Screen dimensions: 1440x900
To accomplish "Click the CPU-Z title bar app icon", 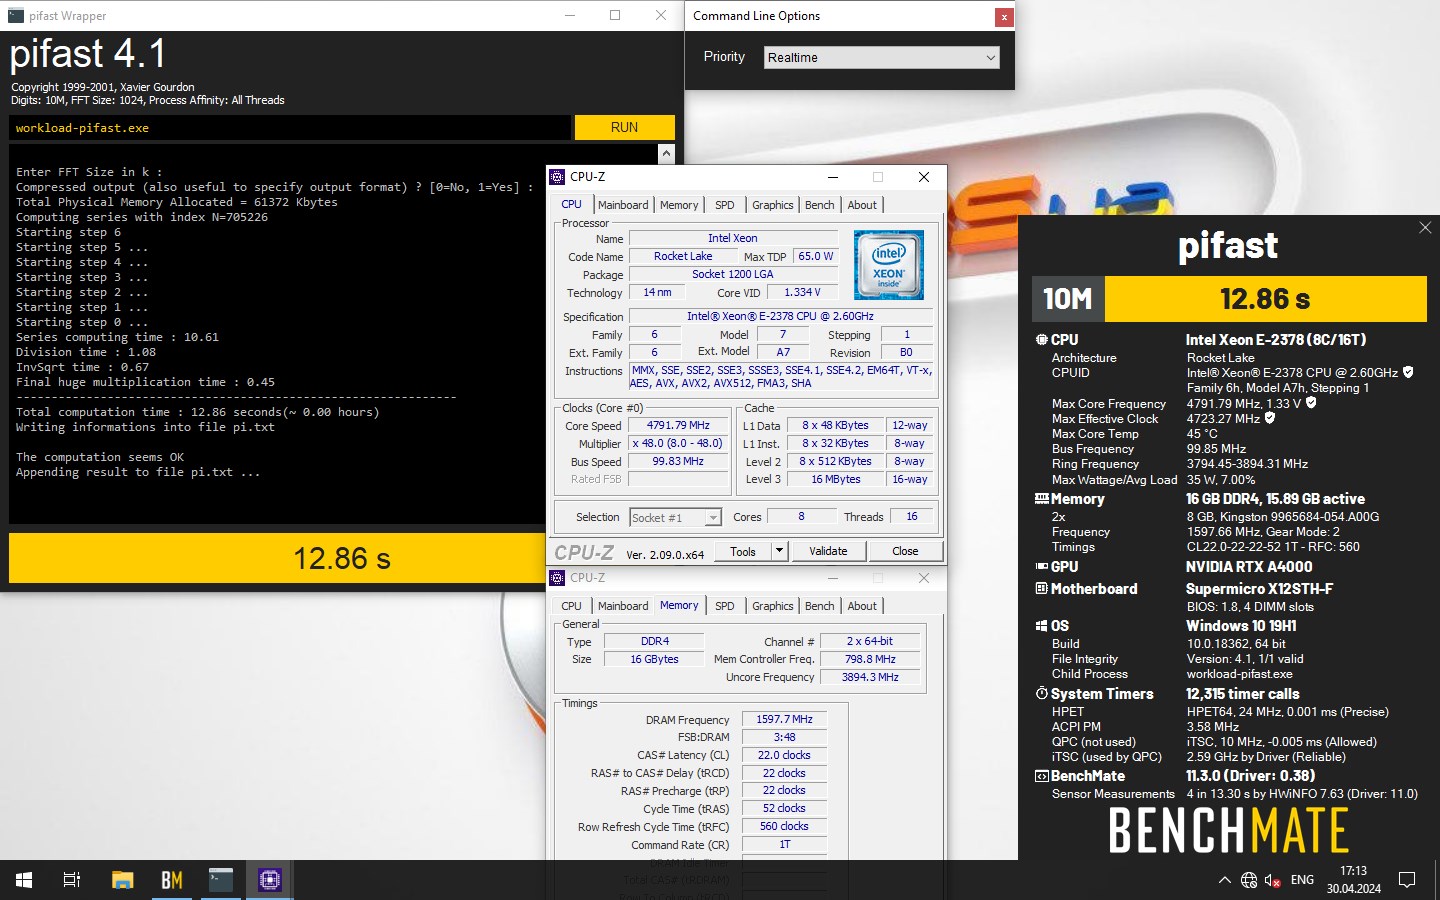I will point(557,177).
